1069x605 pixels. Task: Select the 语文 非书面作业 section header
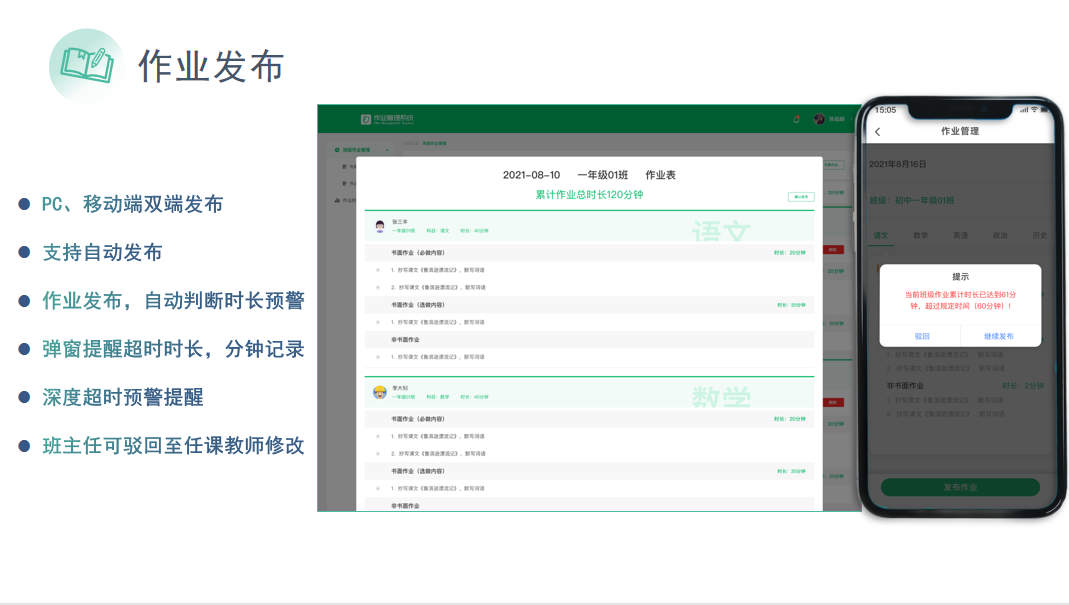pos(589,340)
